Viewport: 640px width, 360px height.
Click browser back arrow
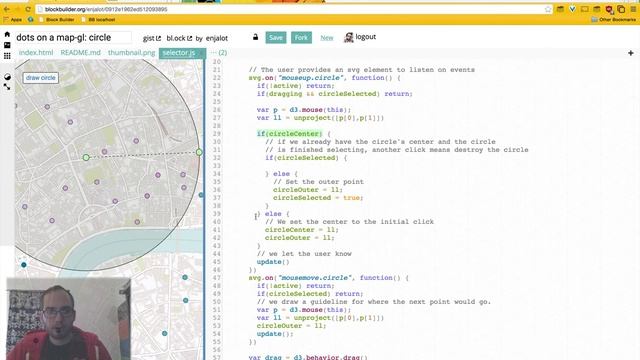coord(7,9)
